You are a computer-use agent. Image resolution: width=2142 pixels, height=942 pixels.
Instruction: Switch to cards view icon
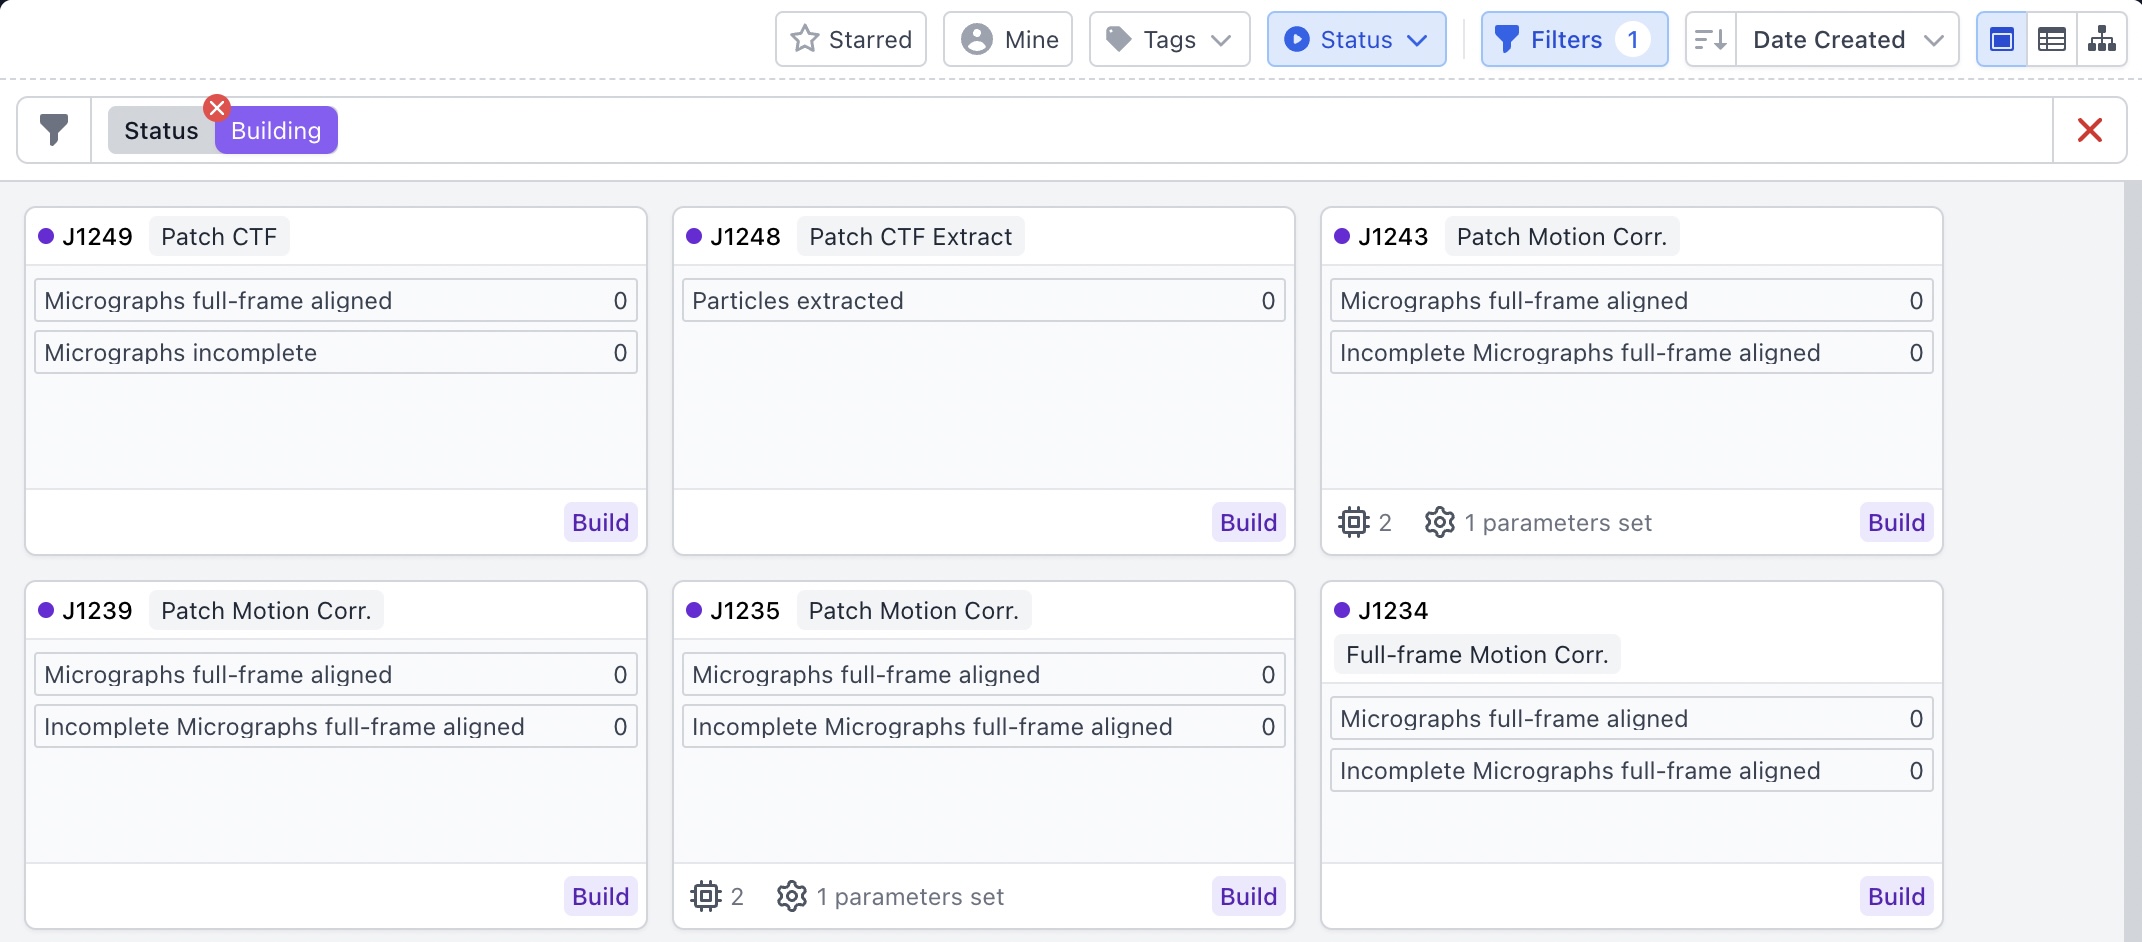[2002, 40]
